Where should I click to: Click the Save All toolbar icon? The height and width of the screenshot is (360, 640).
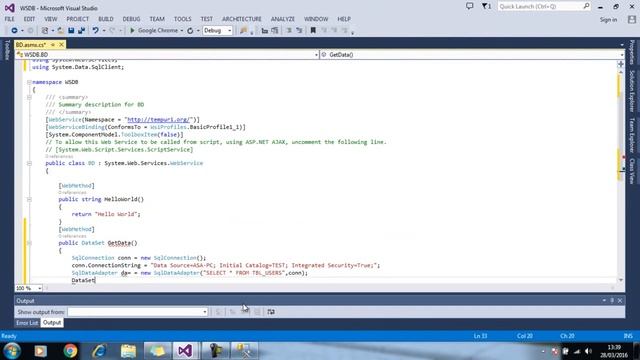point(81,31)
